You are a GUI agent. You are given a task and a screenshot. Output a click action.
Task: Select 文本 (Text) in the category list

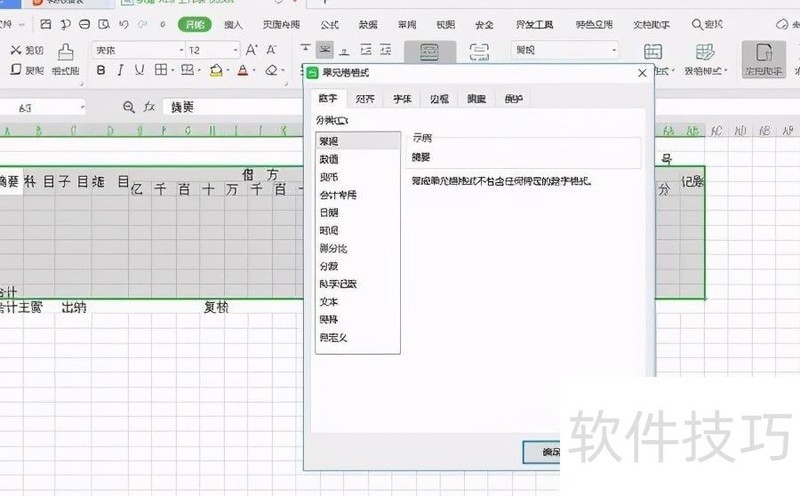tap(329, 301)
